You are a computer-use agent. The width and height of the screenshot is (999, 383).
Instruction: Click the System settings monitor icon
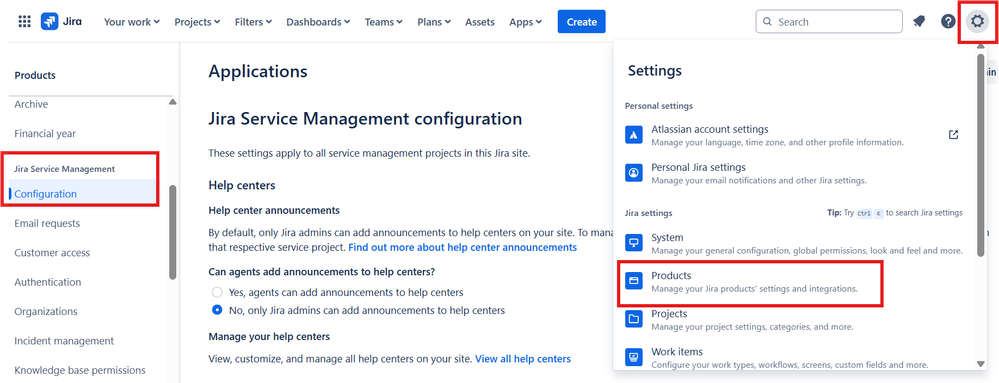(634, 243)
